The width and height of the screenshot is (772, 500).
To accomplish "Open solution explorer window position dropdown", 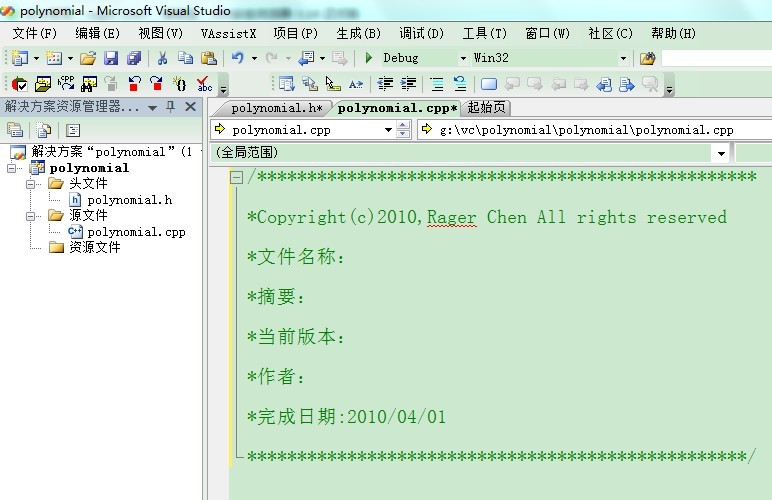I will point(152,107).
